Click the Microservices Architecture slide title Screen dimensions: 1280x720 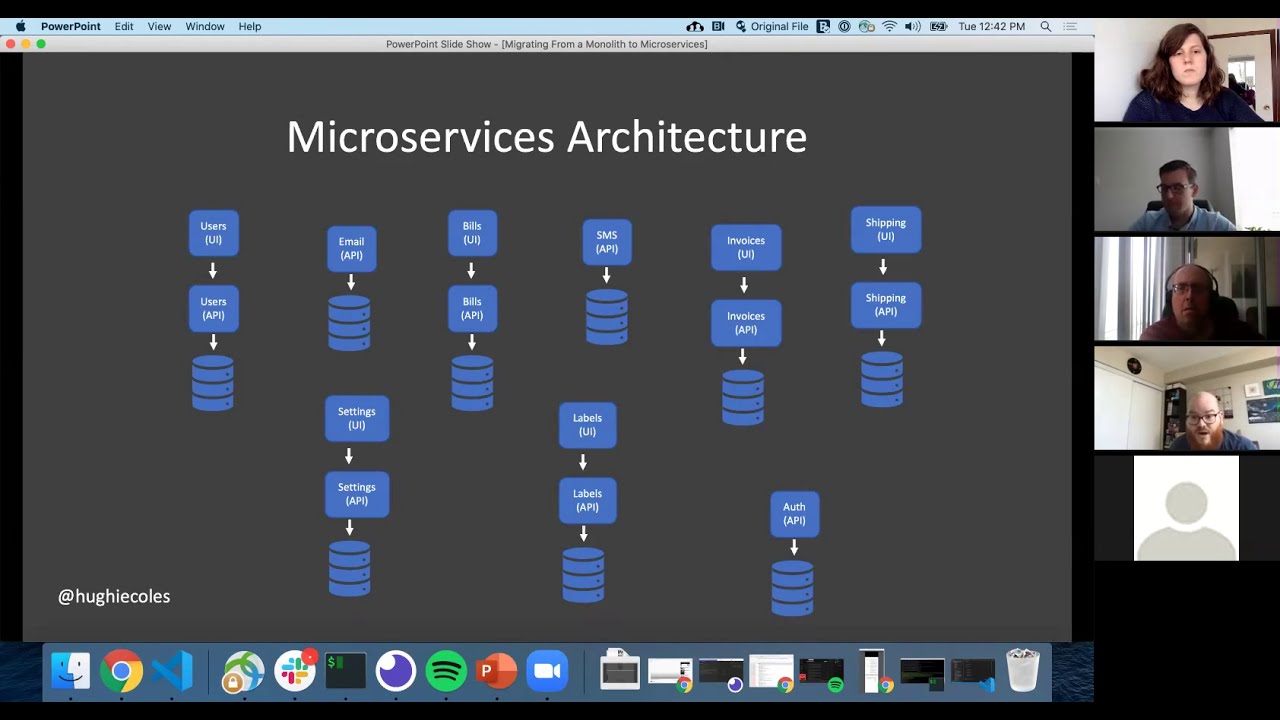pyautogui.click(x=547, y=137)
